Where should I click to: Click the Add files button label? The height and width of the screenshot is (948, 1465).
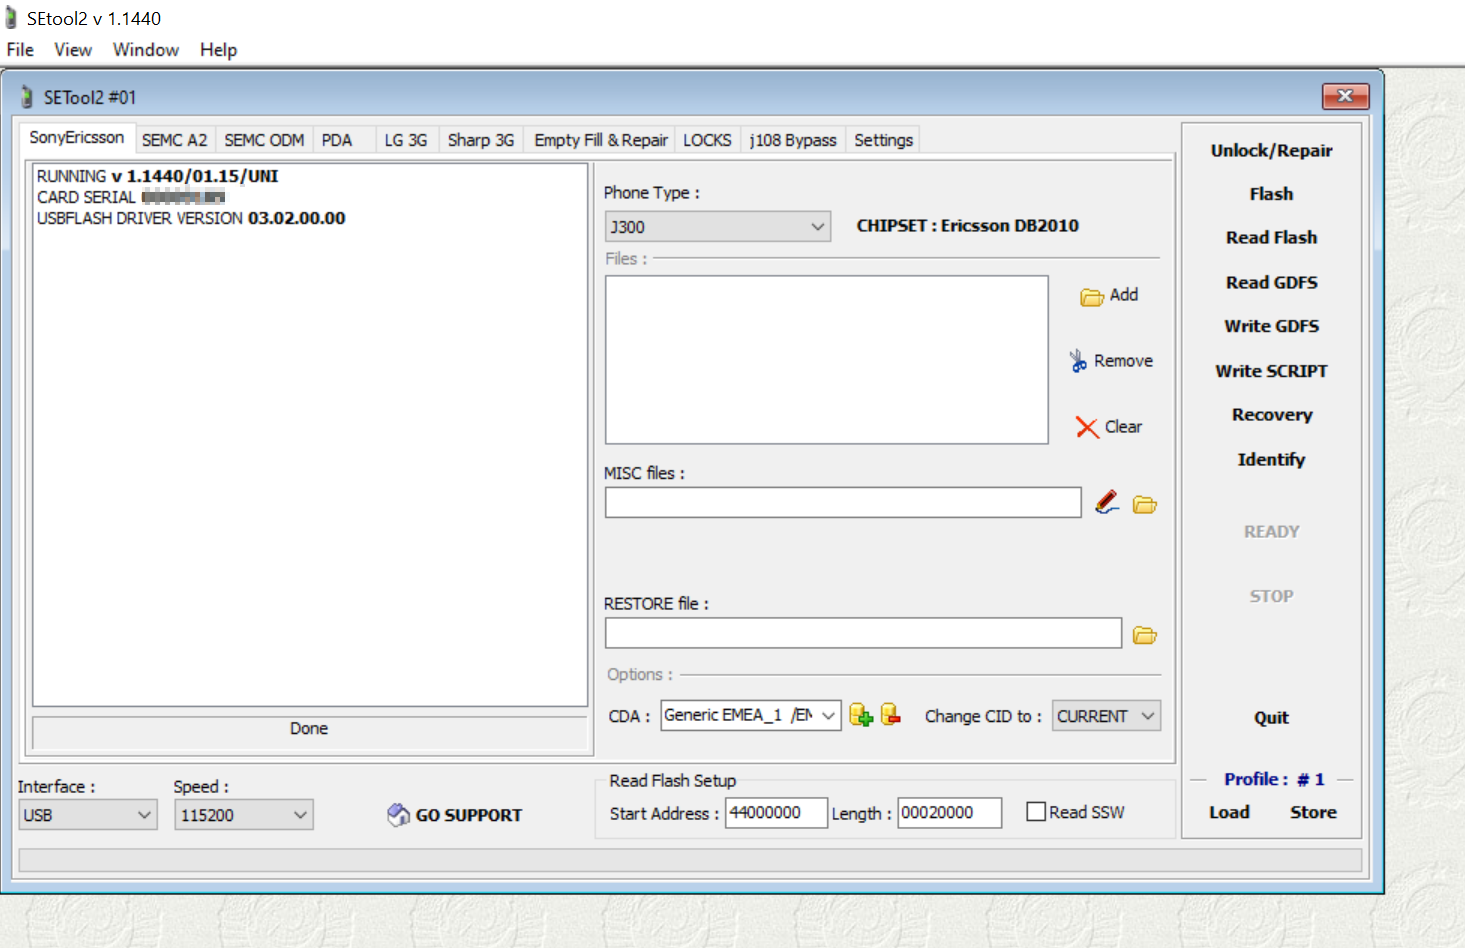1124,295
